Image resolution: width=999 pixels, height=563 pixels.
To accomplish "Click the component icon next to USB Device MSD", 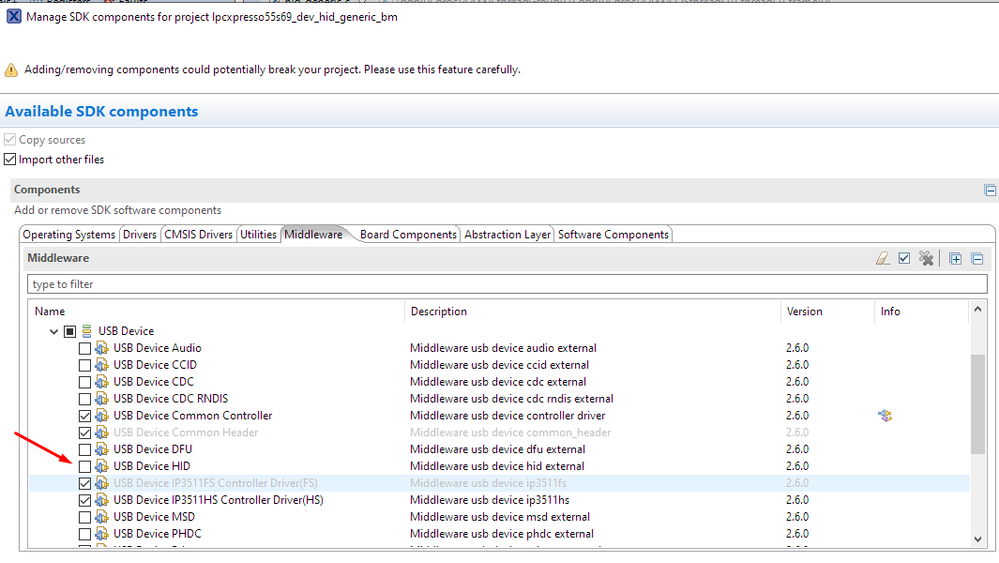I will coord(102,517).
